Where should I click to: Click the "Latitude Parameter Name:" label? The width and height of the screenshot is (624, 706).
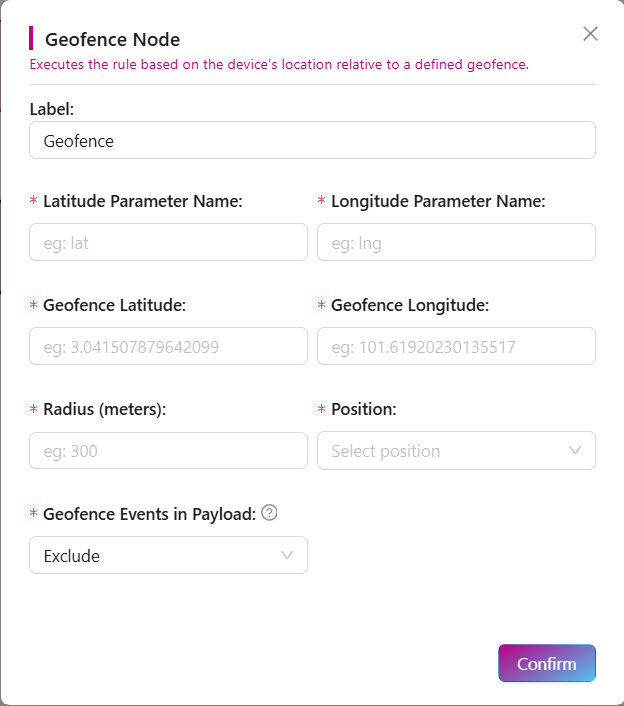(x=142, y=201)
